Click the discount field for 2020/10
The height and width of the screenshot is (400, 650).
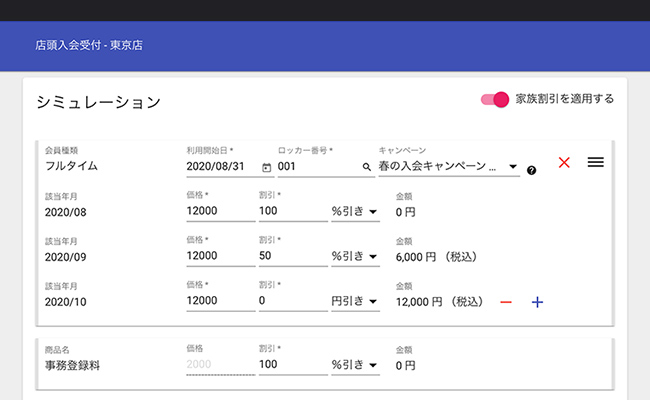(x=293, y=301)
